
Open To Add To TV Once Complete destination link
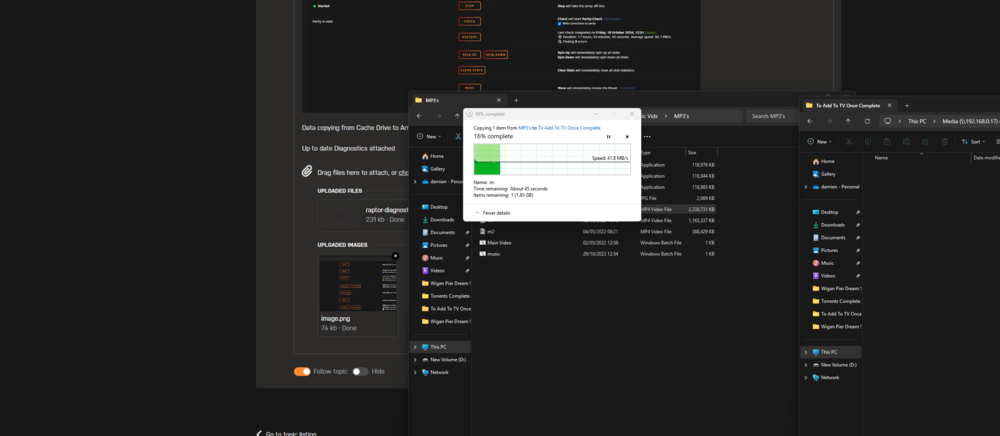(569, 128)
